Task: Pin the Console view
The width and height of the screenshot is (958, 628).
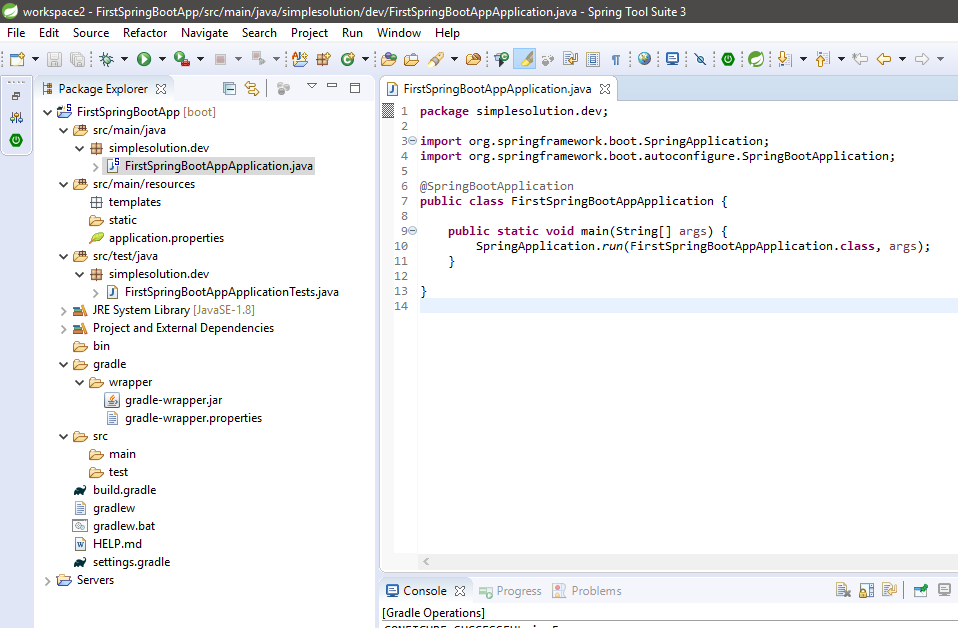Action: pos(920,591)
